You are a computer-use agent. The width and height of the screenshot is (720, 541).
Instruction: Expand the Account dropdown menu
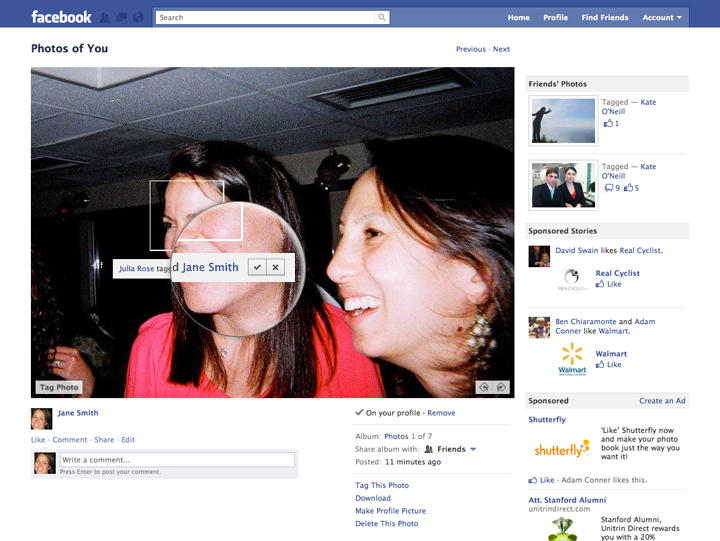point(662,17)
